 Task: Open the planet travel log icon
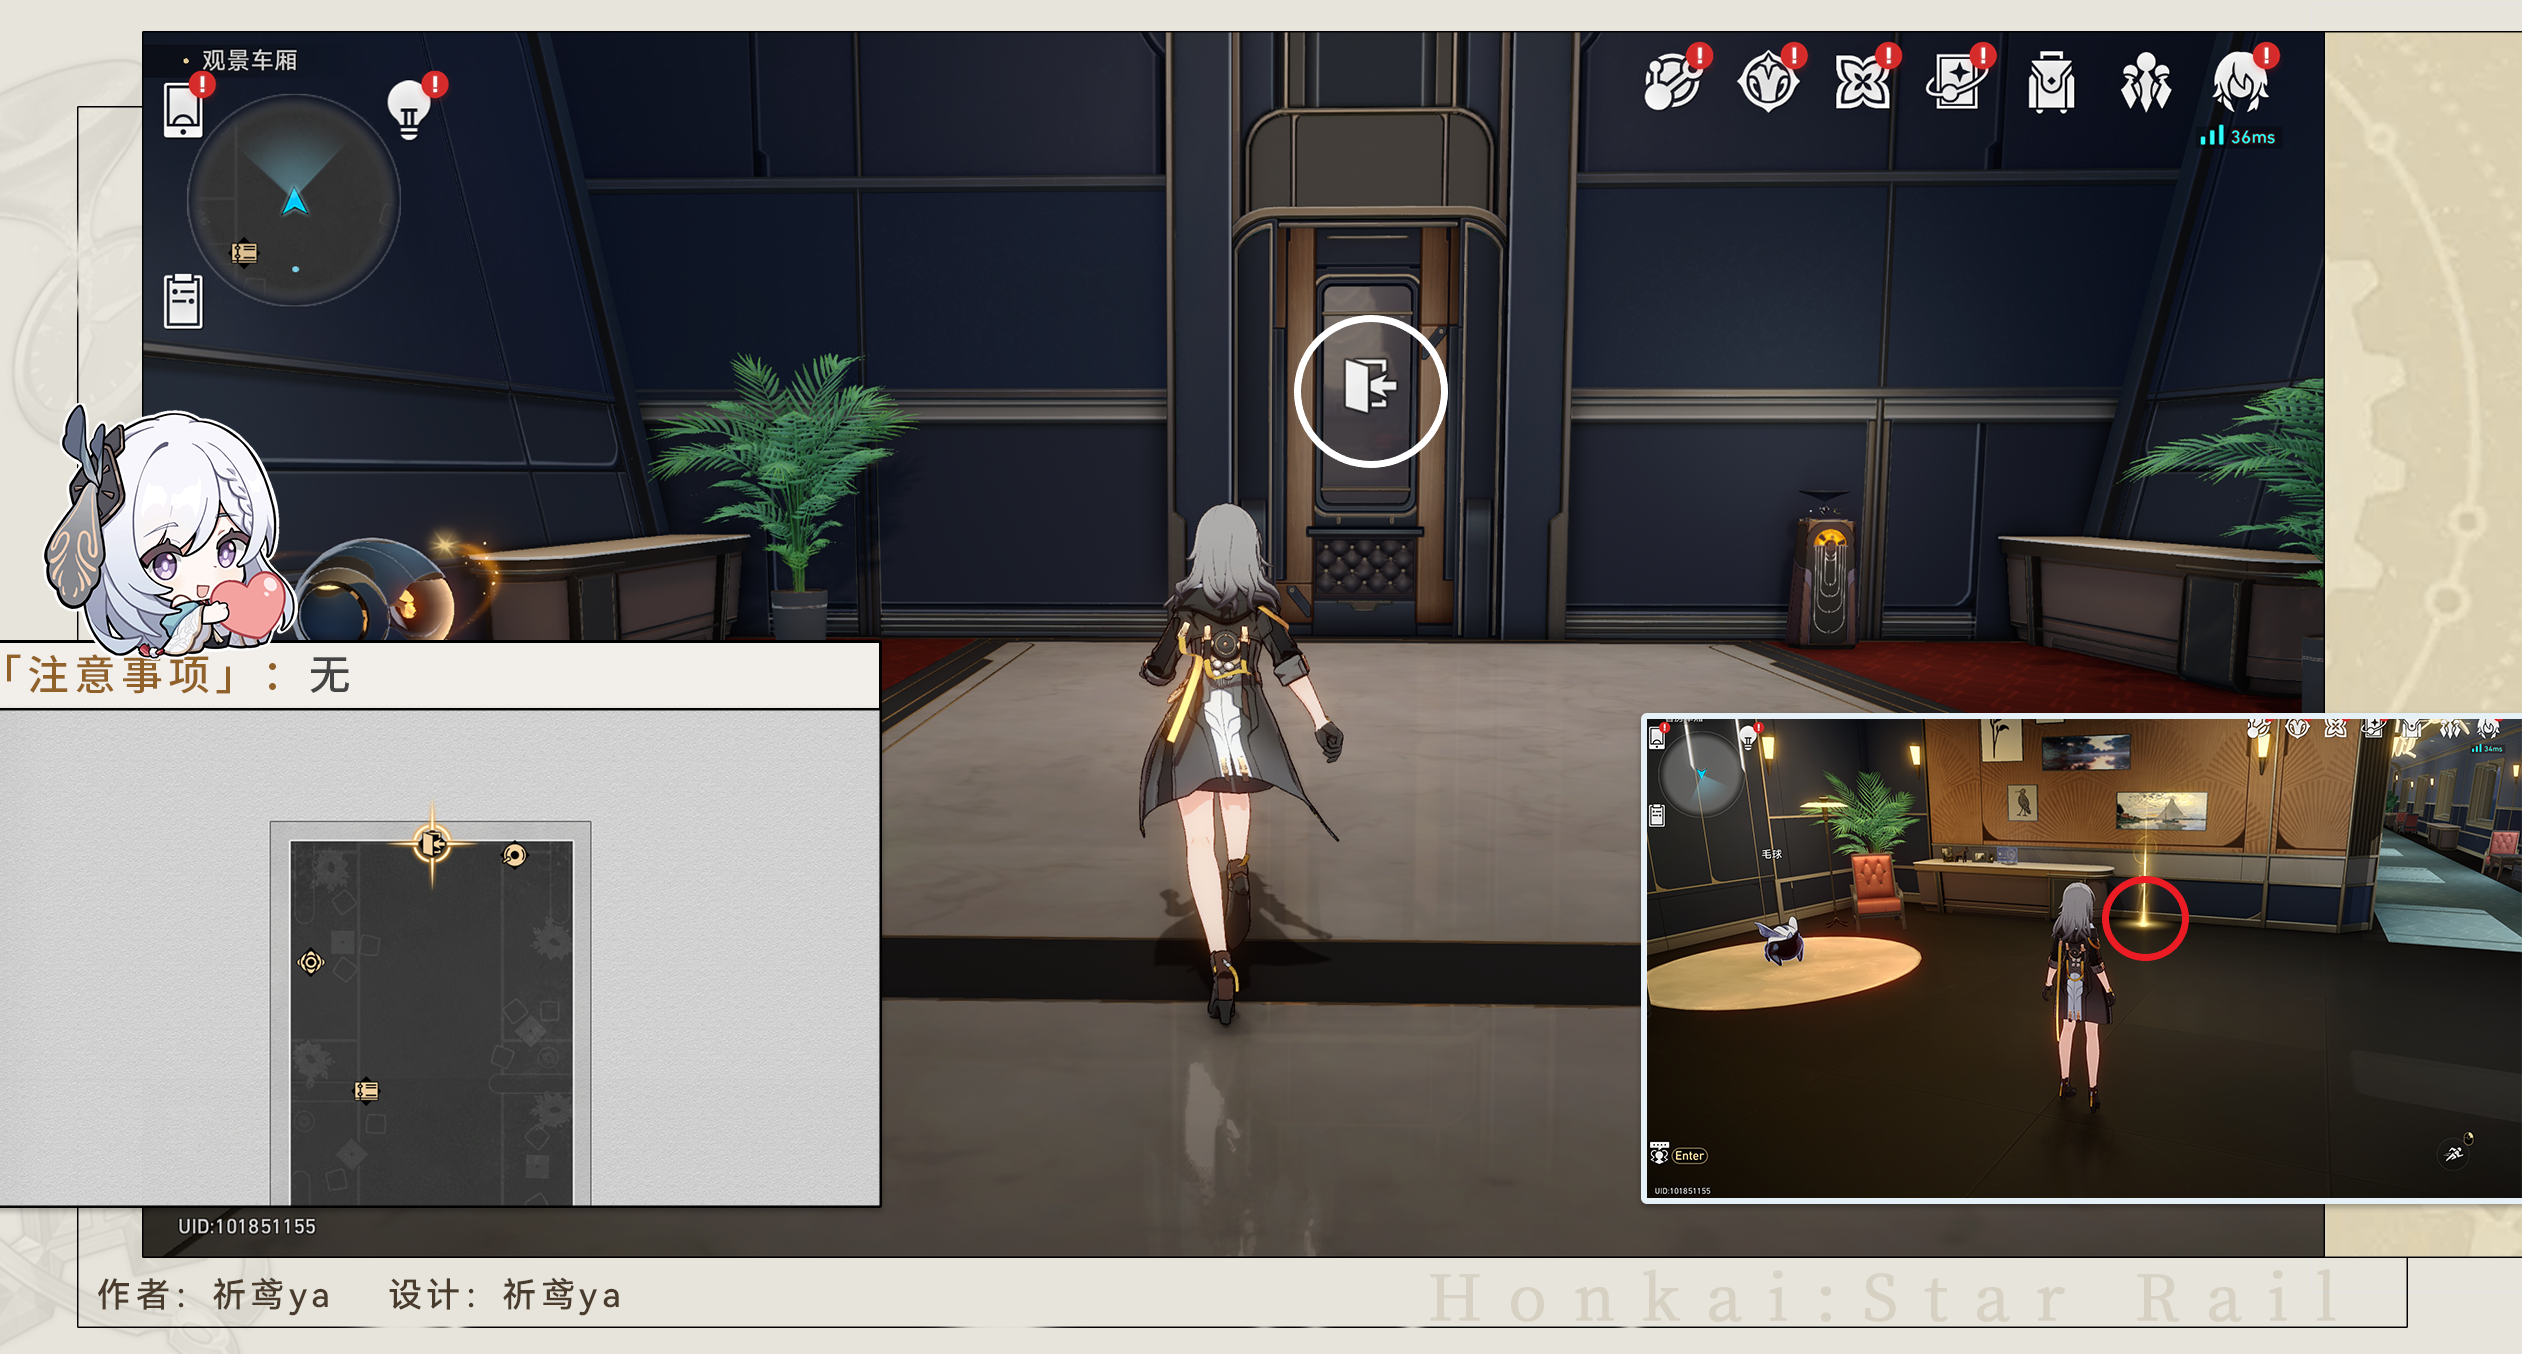tap(1673, 82)
